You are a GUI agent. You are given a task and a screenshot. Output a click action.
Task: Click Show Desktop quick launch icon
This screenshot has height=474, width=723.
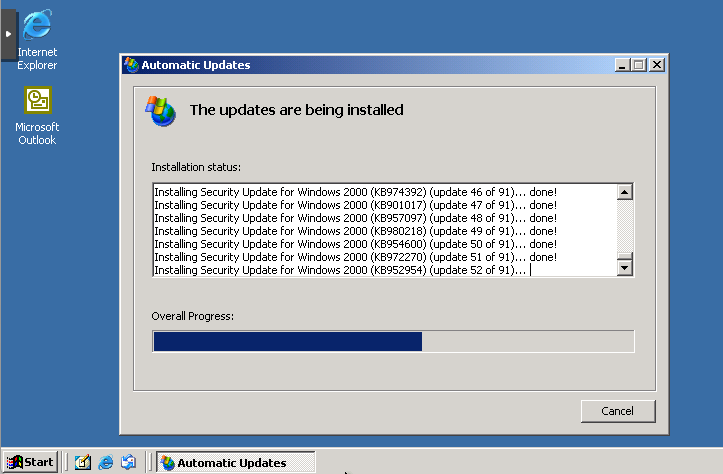83,462
